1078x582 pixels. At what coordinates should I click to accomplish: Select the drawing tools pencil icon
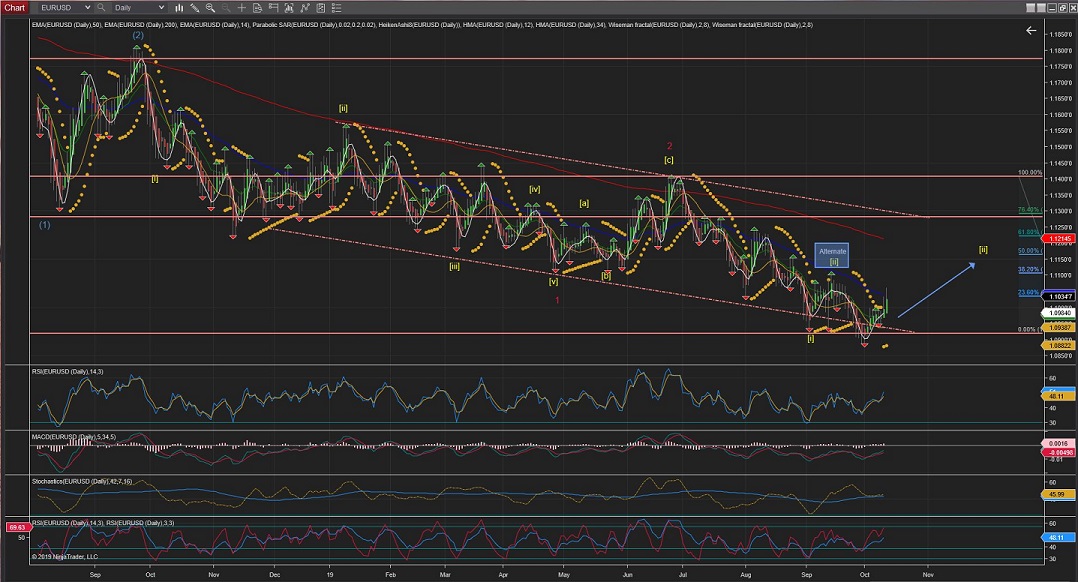[195, 8]
